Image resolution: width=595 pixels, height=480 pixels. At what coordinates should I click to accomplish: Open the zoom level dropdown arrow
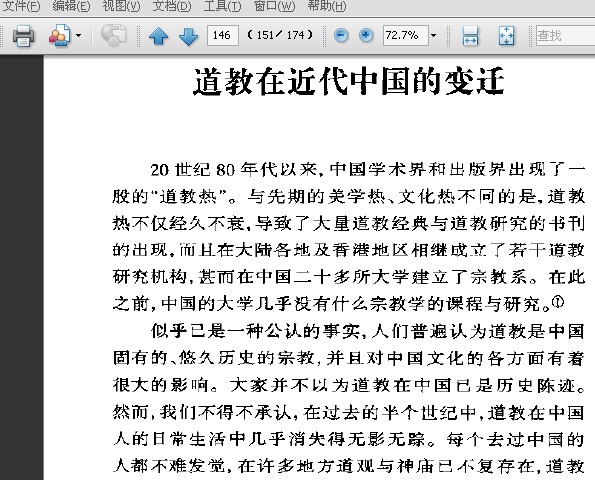[433, 36]
